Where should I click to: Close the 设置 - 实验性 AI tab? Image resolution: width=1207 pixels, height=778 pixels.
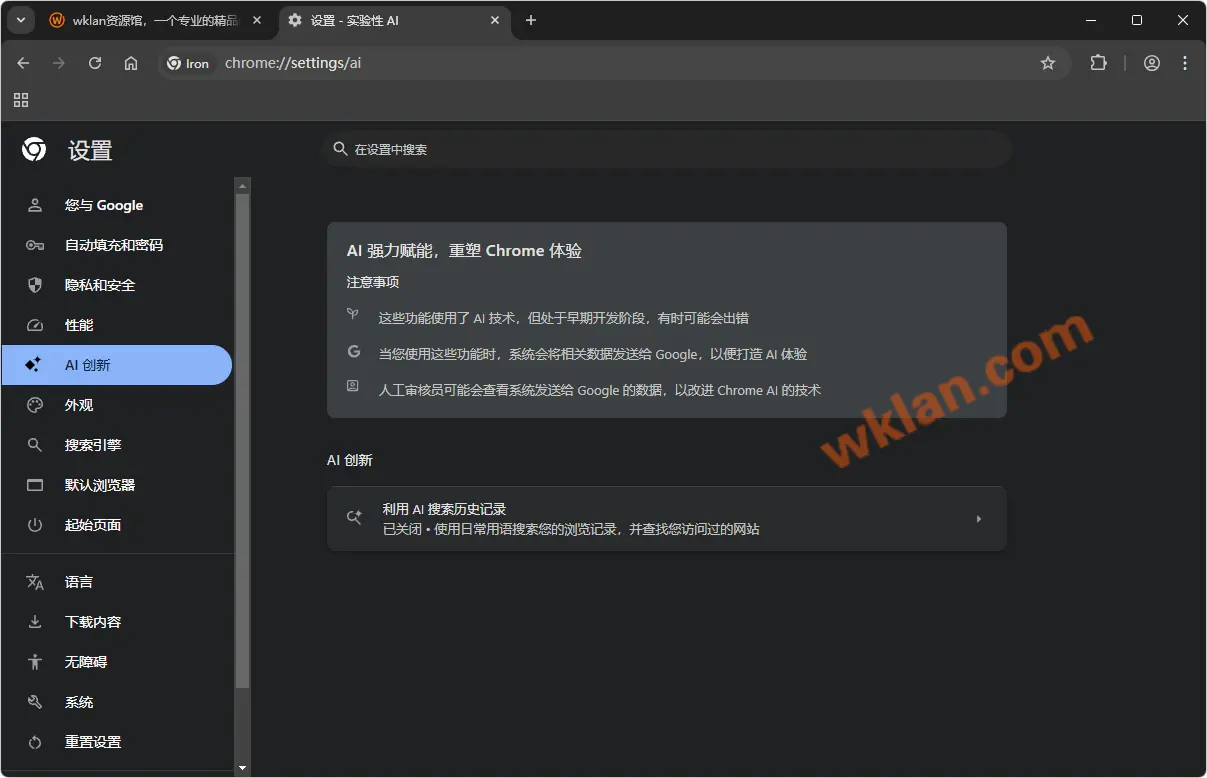click(x=497, y=20)
